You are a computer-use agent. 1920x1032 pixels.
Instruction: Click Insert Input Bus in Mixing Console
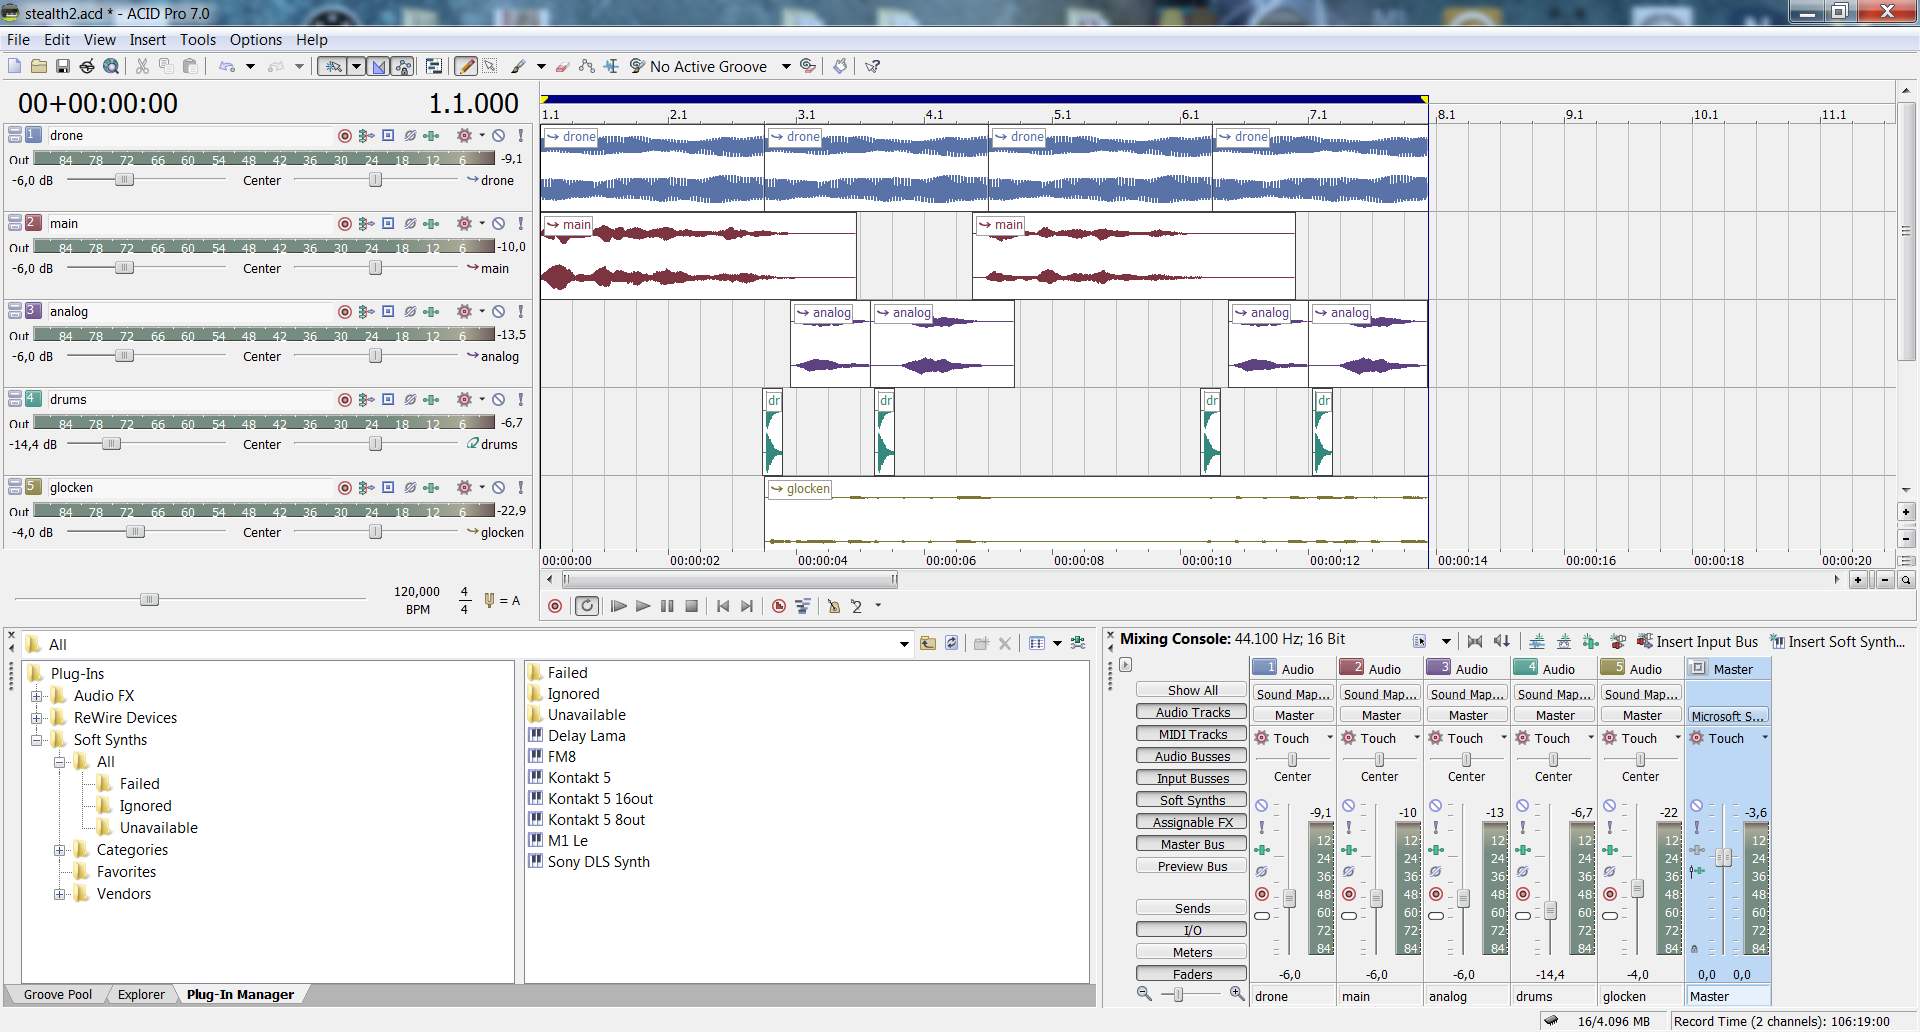pyautogui.click(x=1697, y=642)
